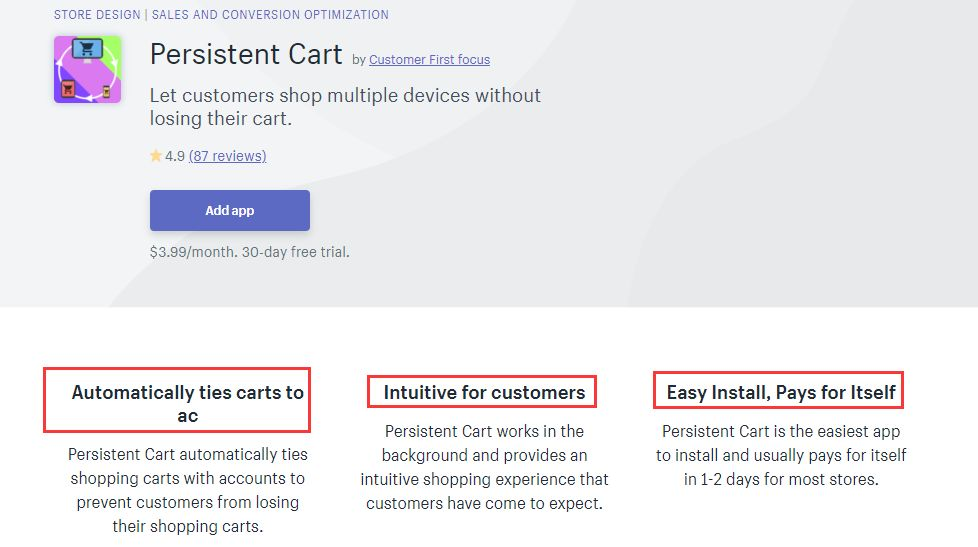The image size is (978, 547).
Task: Select the 'Intuitive for customers' heading
Action: pos(484,392)
